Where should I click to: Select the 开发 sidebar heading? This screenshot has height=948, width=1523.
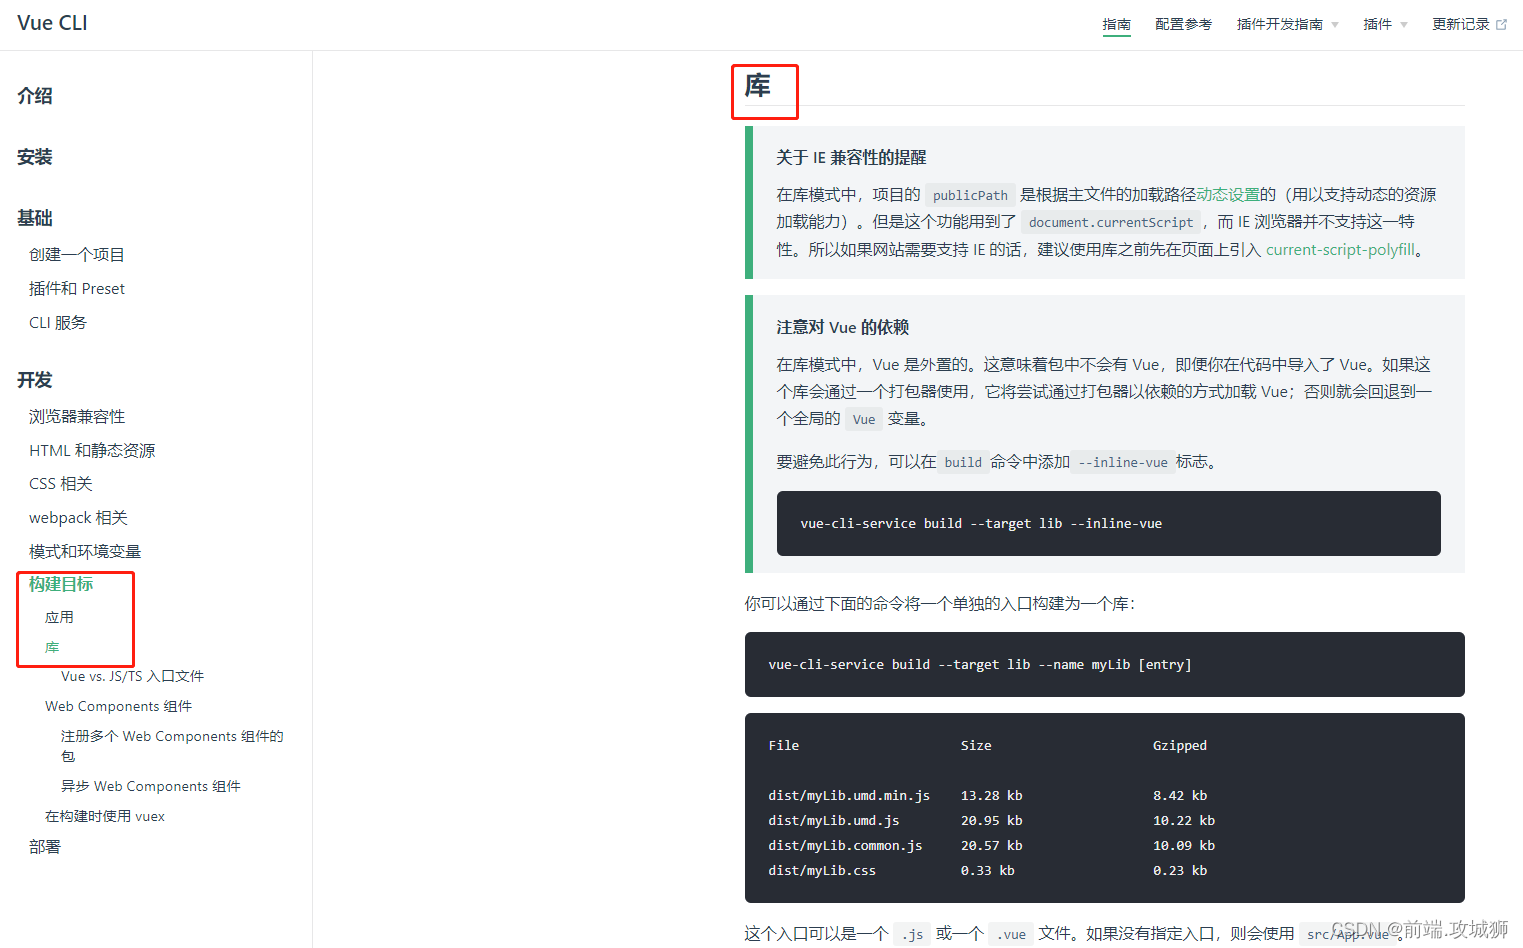point(35,380)
